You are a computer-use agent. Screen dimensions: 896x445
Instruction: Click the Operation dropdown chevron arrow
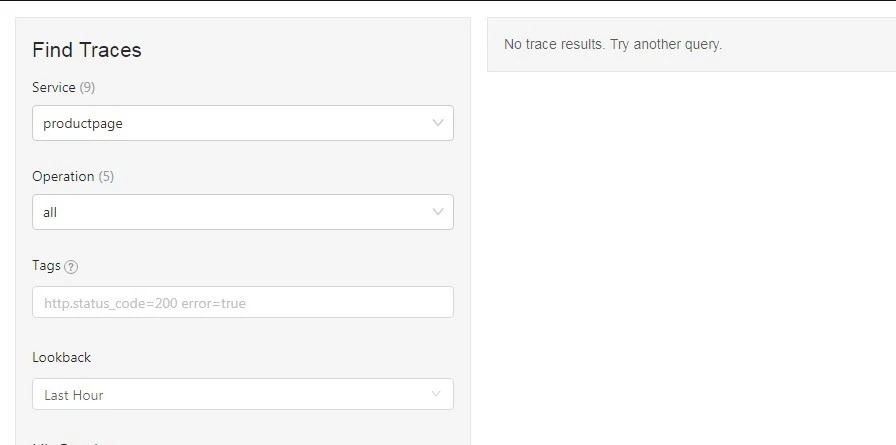point(437,212)
